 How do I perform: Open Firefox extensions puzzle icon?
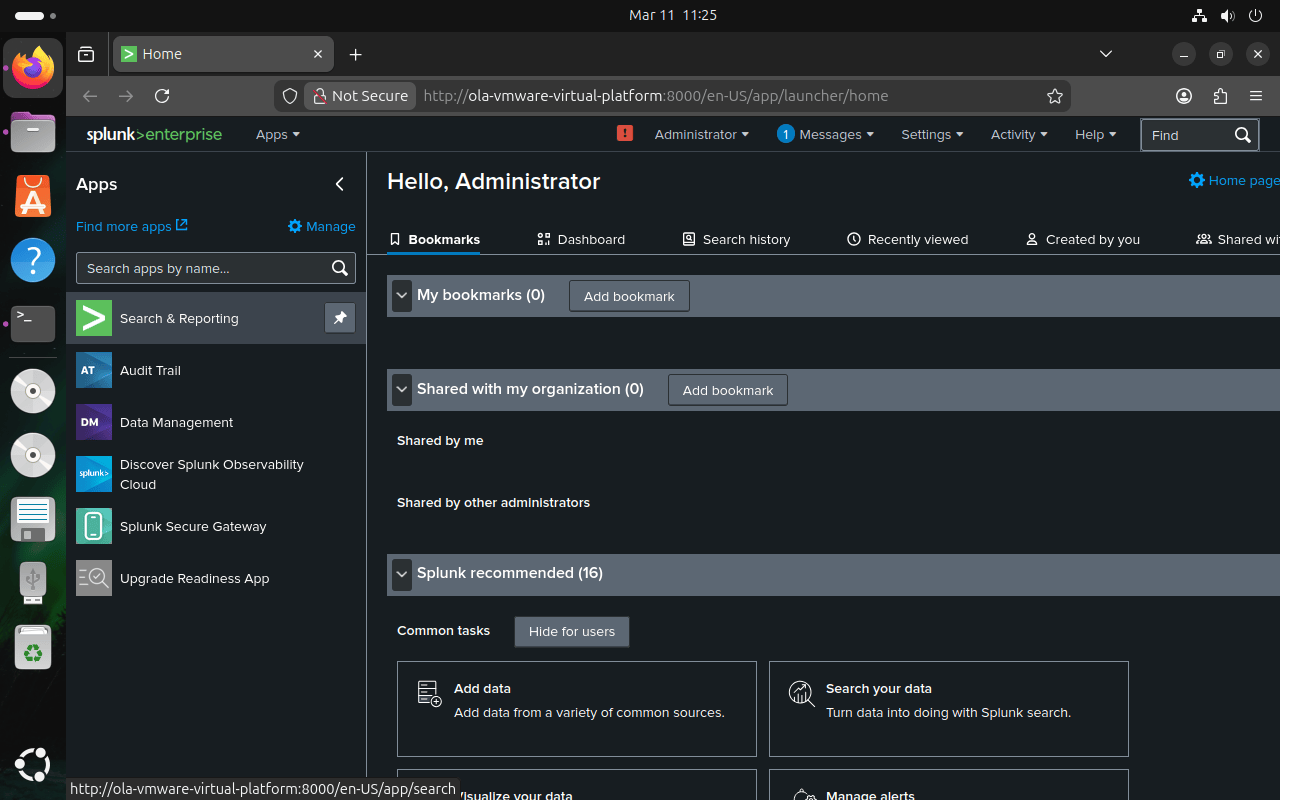click(x=1220, y=96)
